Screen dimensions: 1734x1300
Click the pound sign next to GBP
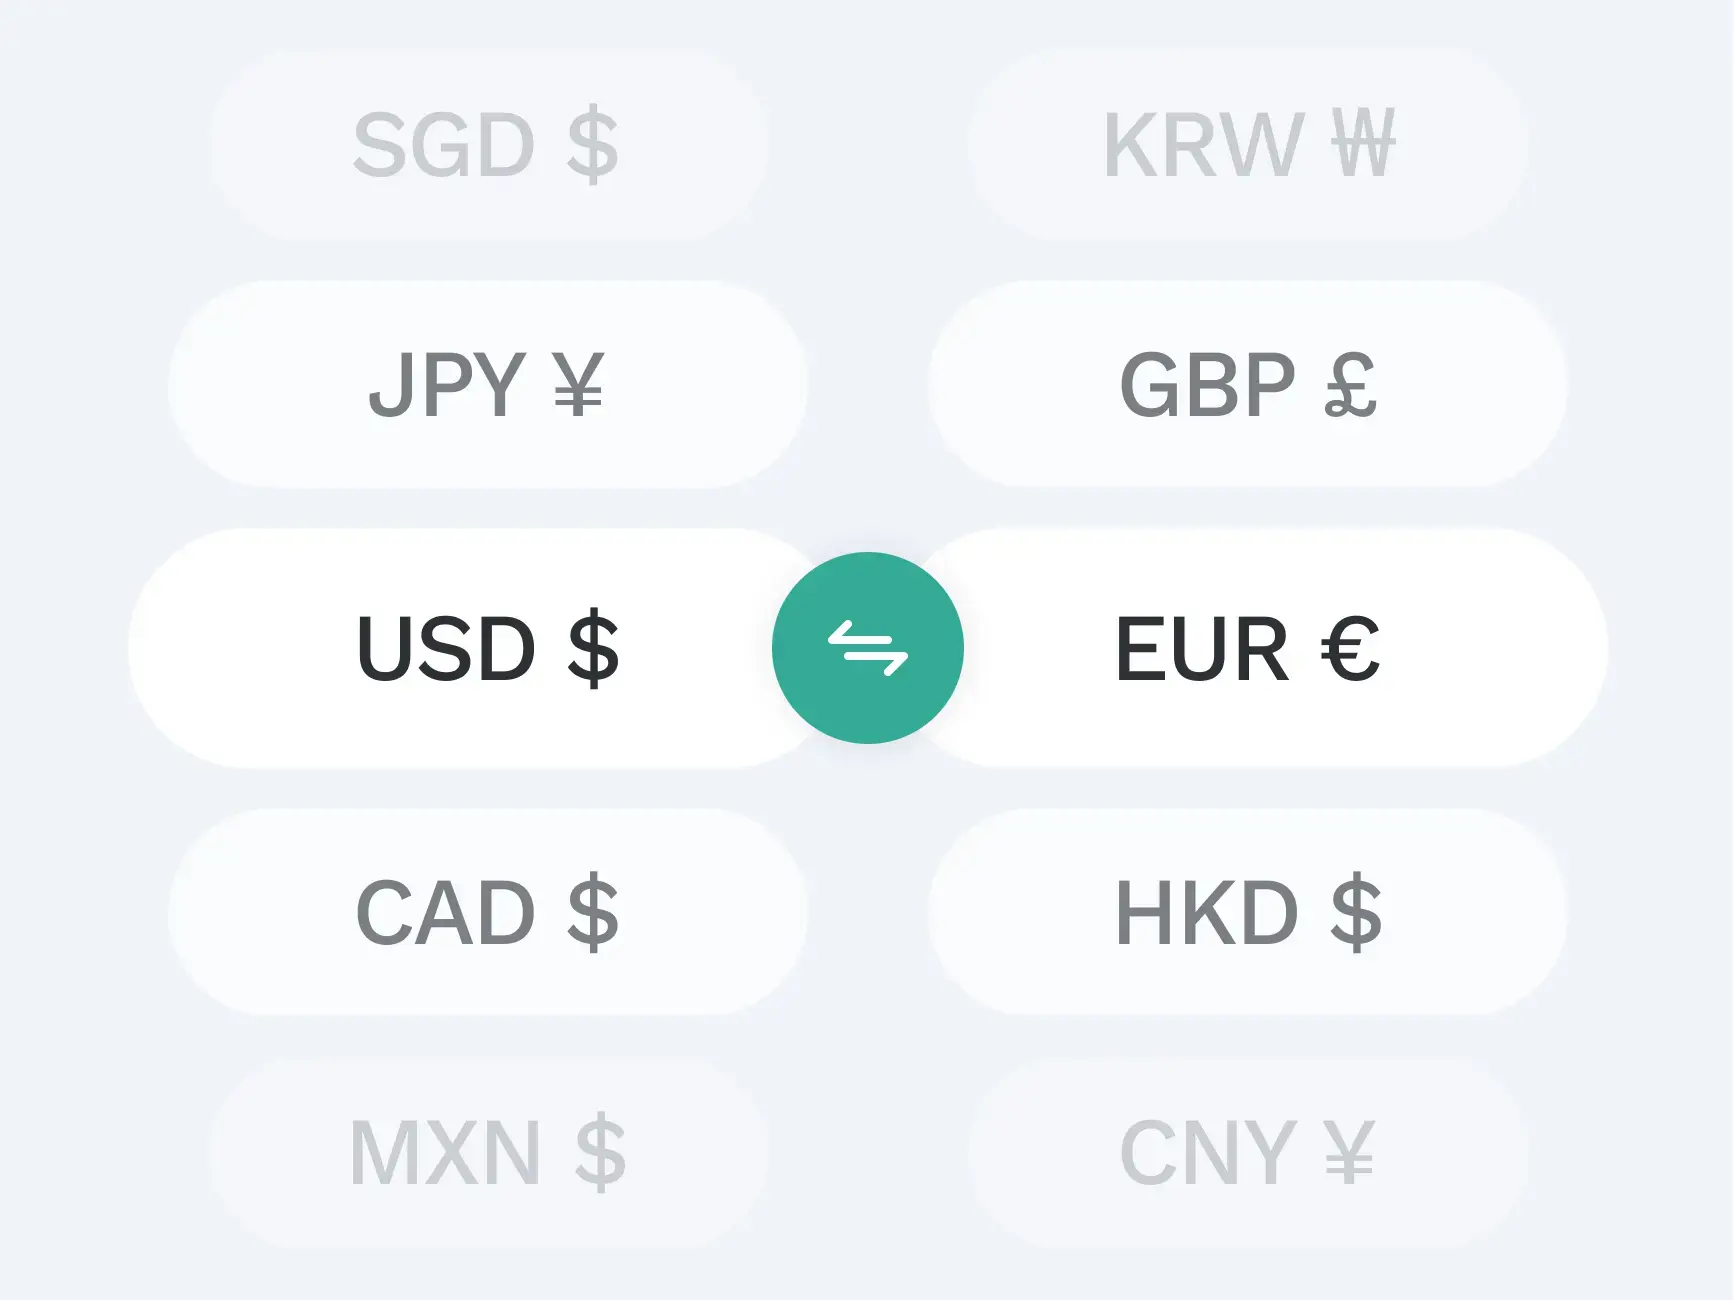1351,385
